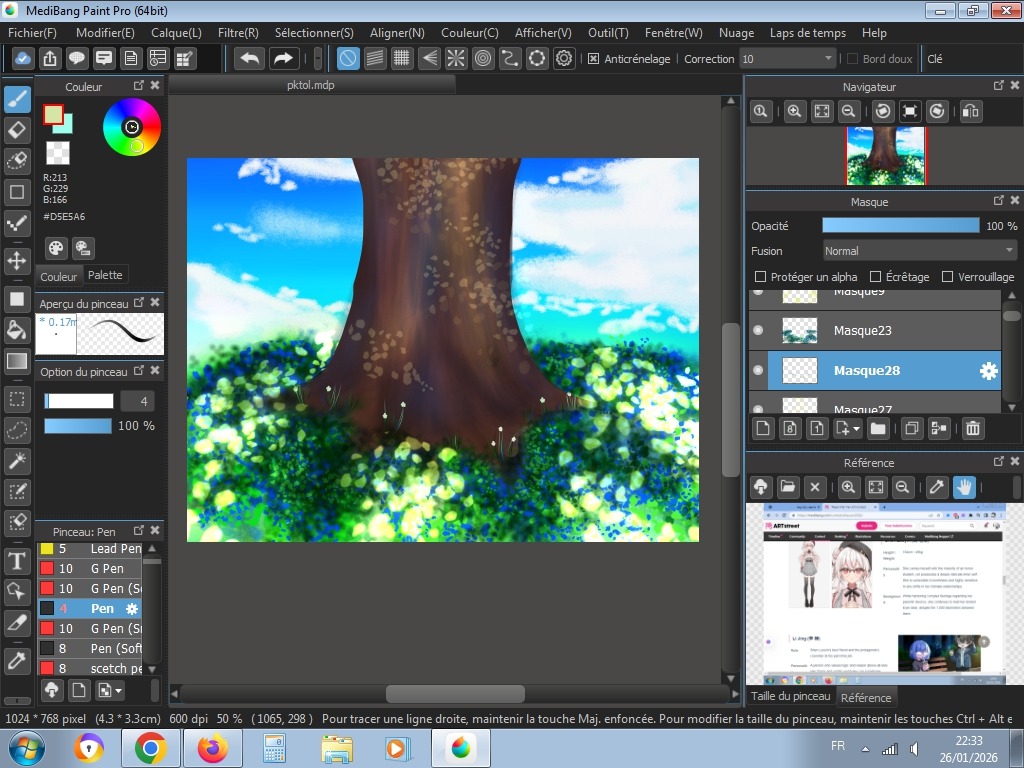Expand the add layer dropdown arrow
Screen dimensions: 1024x768
(856, 430)
